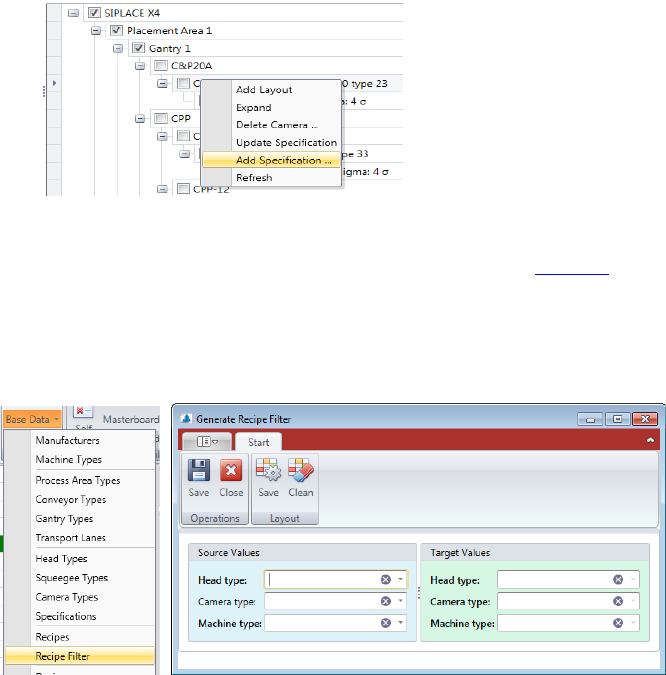Image resolution: width=666 pixels, height=675 pixels.
Task: Click the Masterboard toolbar label
Action: click(131, 419)
